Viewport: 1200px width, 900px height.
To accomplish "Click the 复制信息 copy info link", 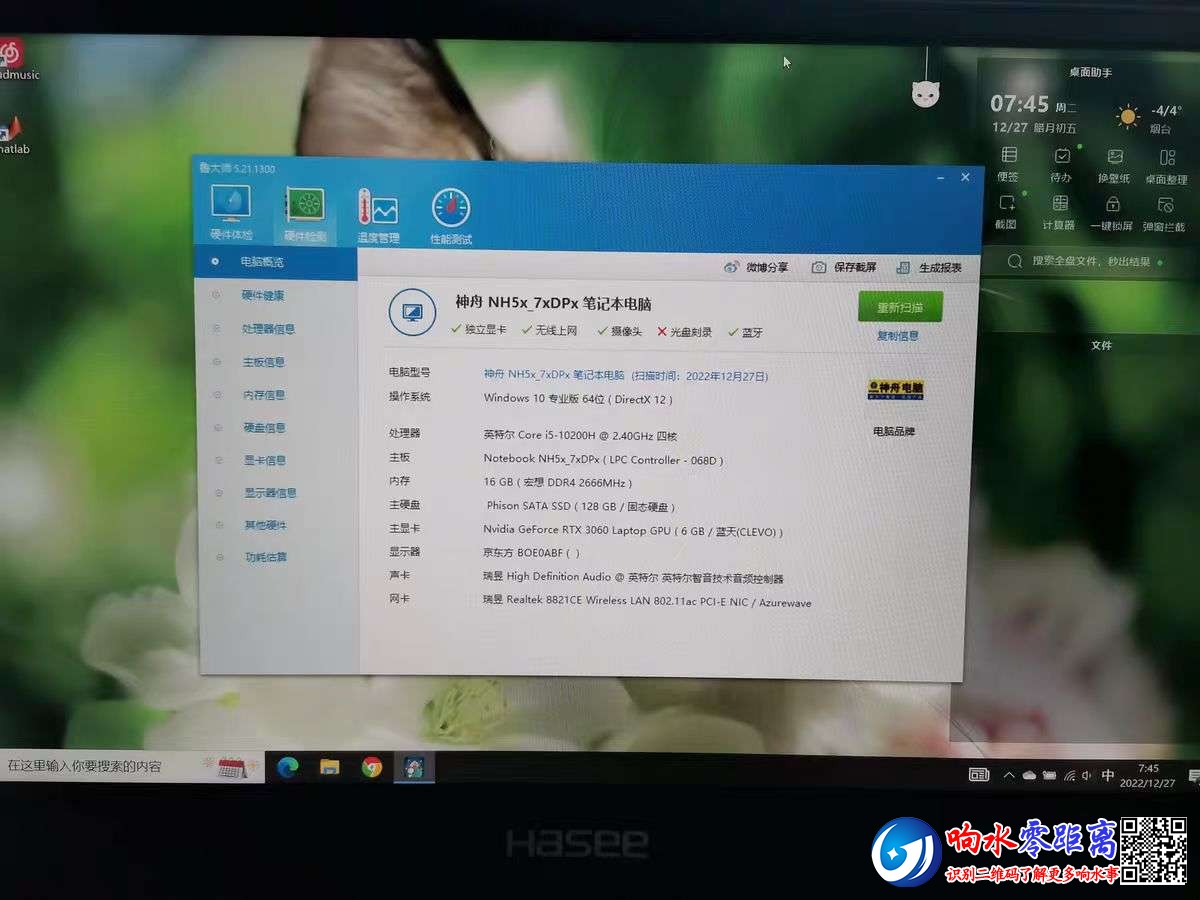I will pos(898,336).
